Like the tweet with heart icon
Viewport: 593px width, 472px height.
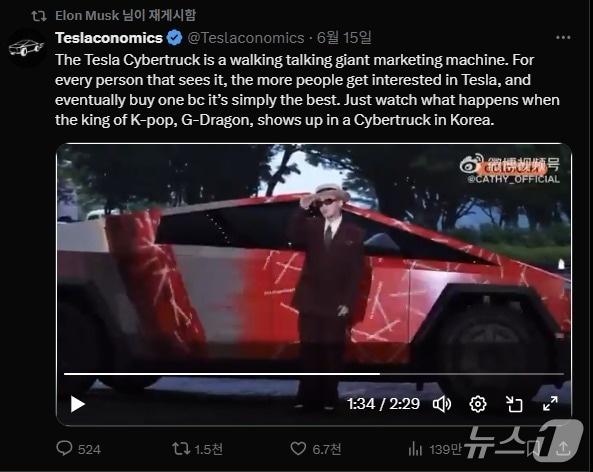point(298,449)
